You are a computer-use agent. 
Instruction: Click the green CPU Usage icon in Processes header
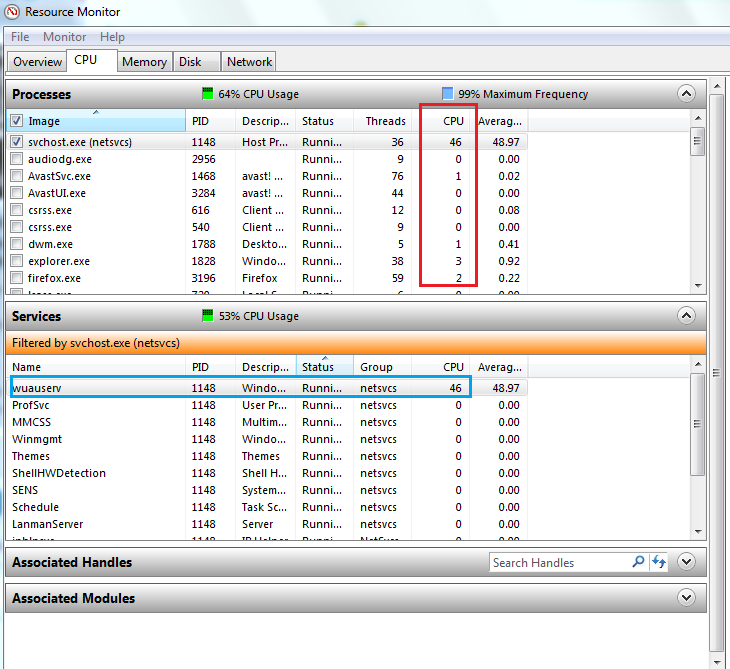pyautogui.click(x=208, y=94)
